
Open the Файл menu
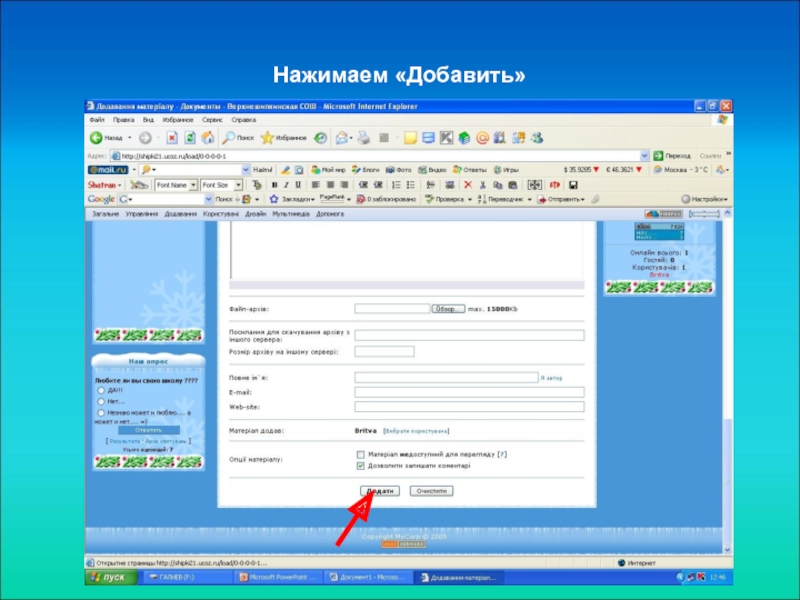coord(97,120)
